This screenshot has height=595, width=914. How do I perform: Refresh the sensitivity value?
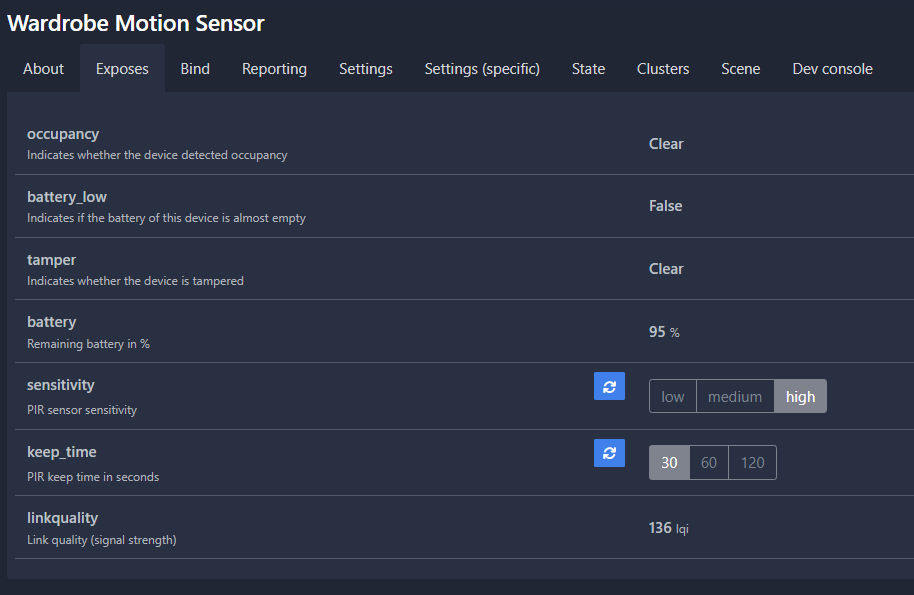[609, 386]
